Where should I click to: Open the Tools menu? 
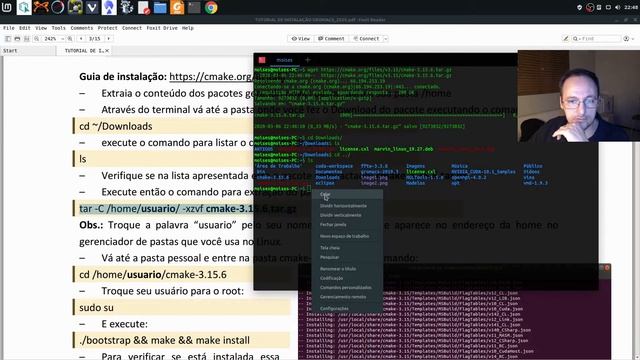[58, 28]
